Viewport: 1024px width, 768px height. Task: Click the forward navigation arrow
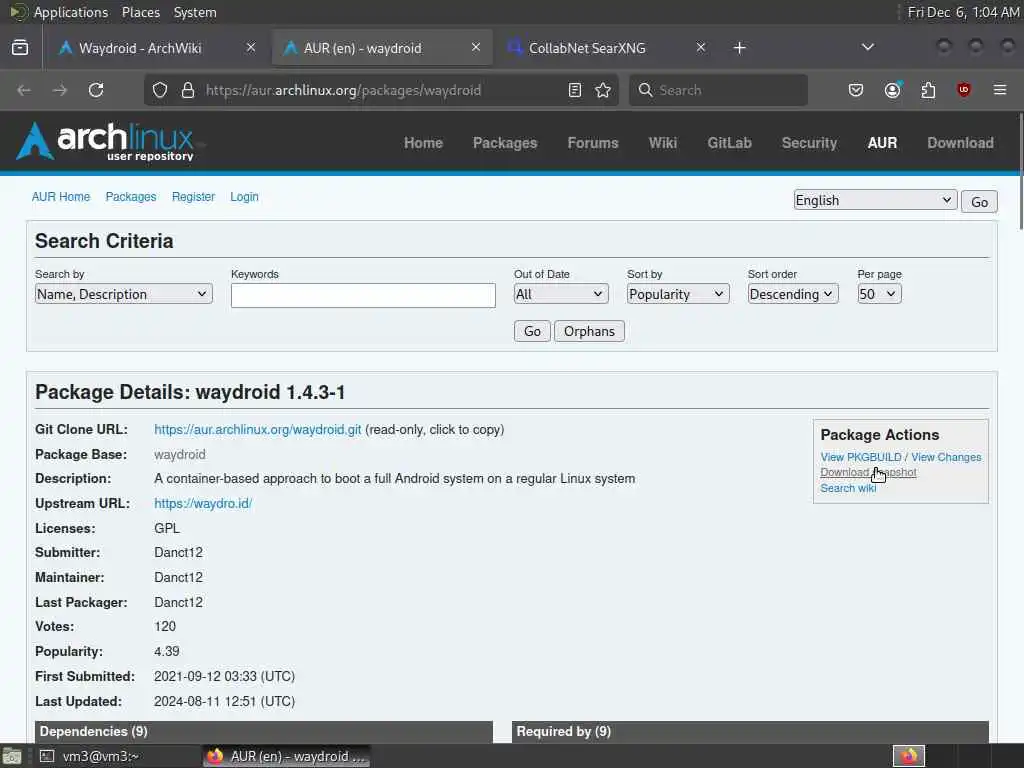[60, 90]
